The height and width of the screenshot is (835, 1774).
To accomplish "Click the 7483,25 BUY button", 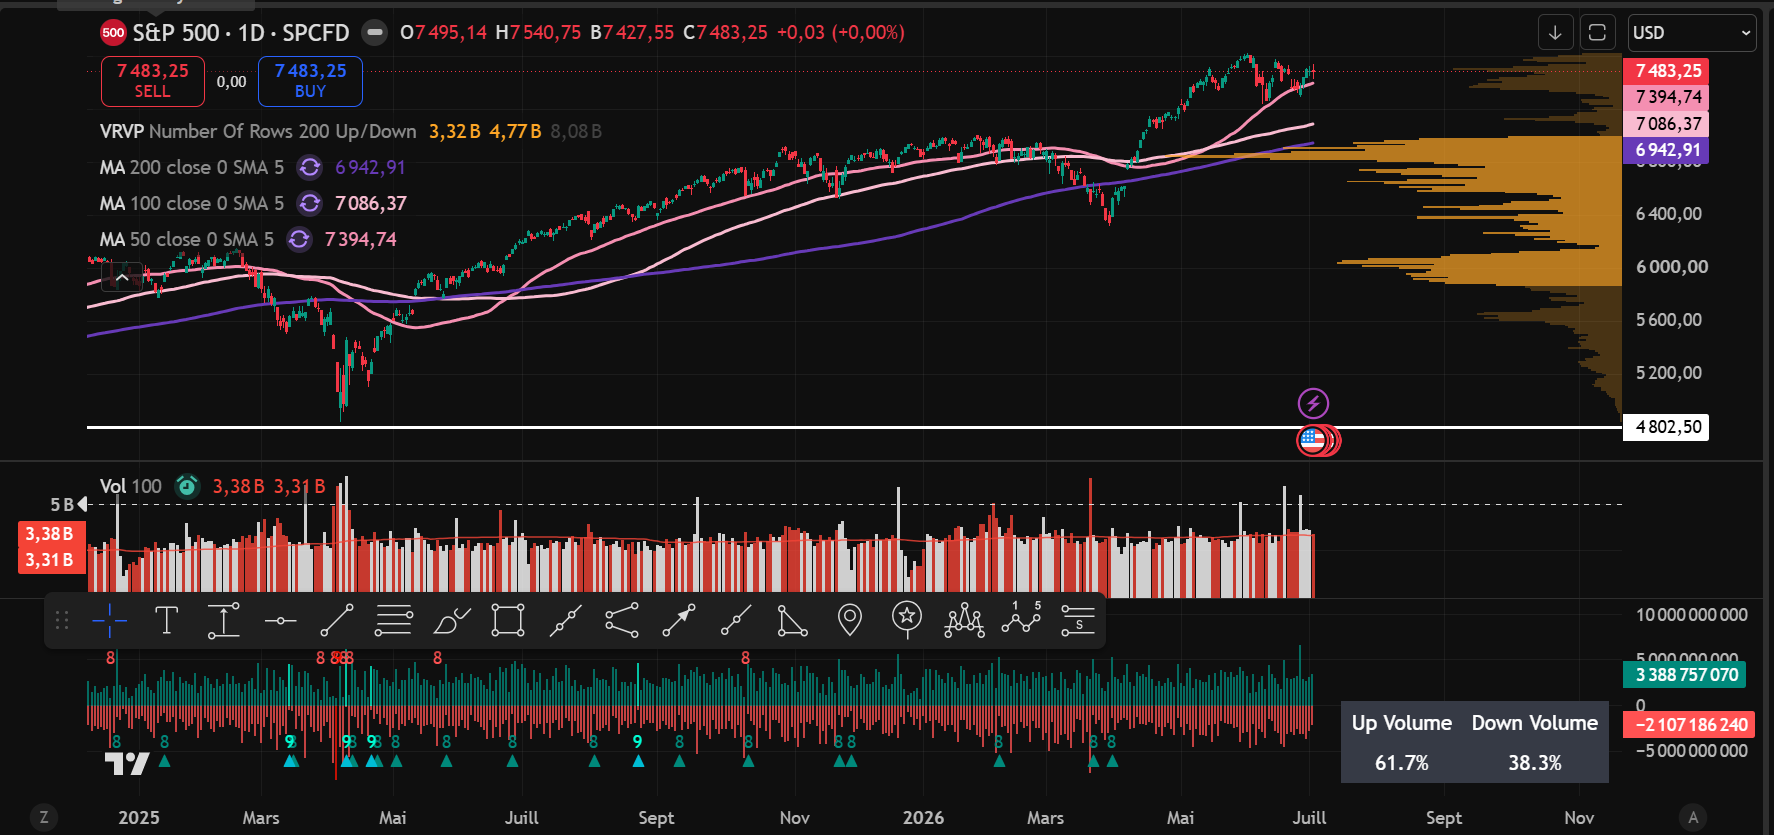I will pos(310,81).
